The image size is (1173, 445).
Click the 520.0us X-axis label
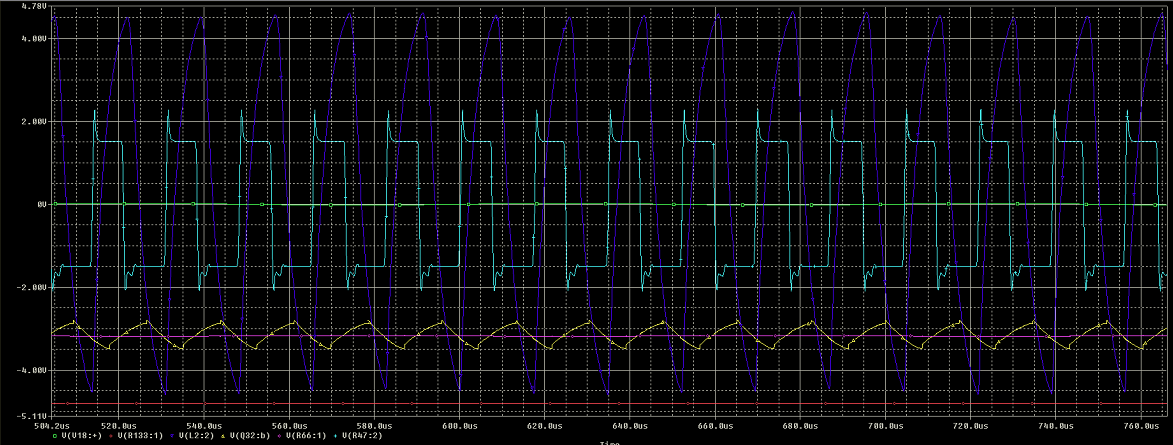119,426
